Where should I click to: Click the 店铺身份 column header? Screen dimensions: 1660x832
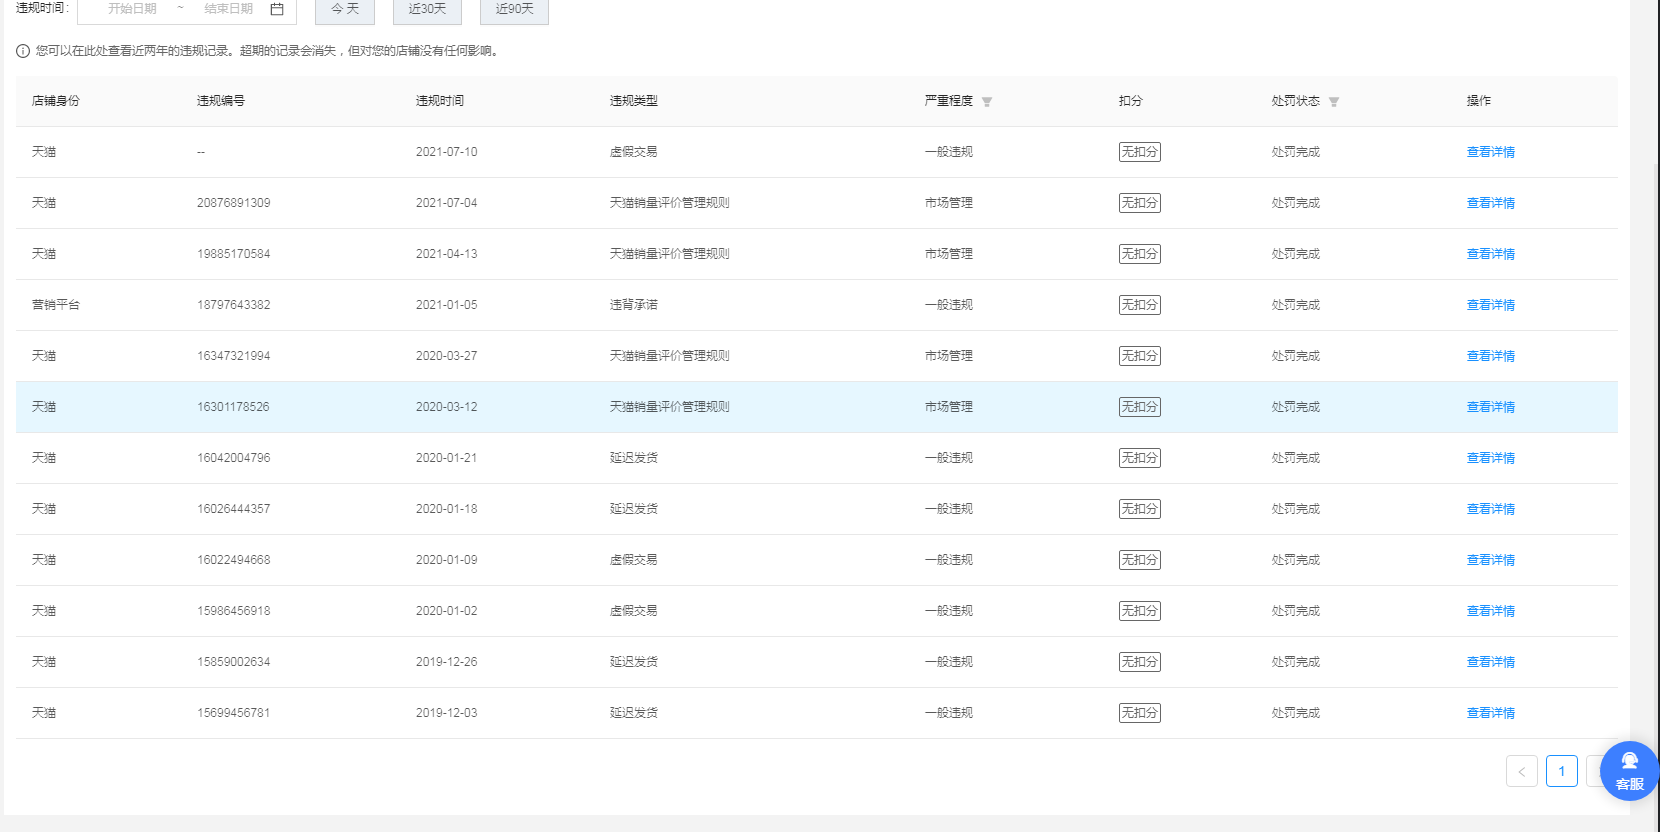(56, 101)
